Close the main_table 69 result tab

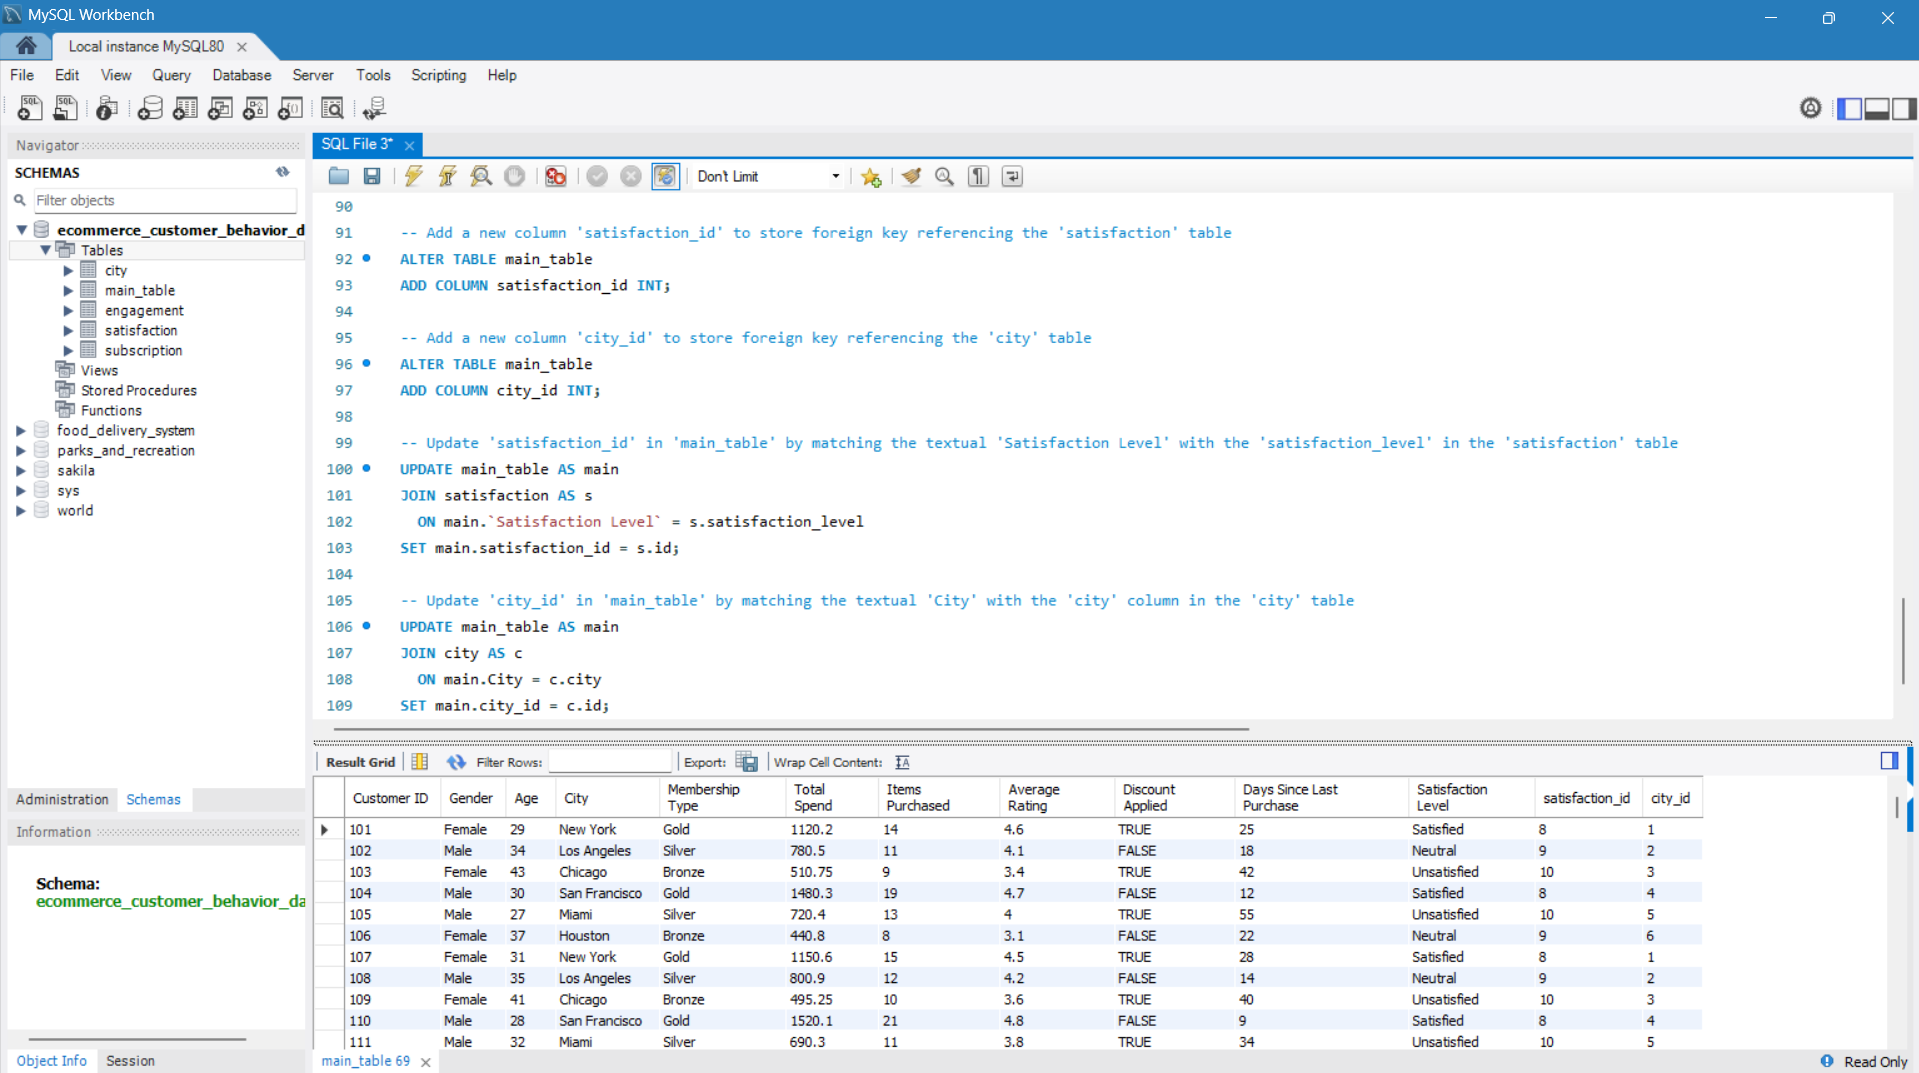[x=425, y=1062]
